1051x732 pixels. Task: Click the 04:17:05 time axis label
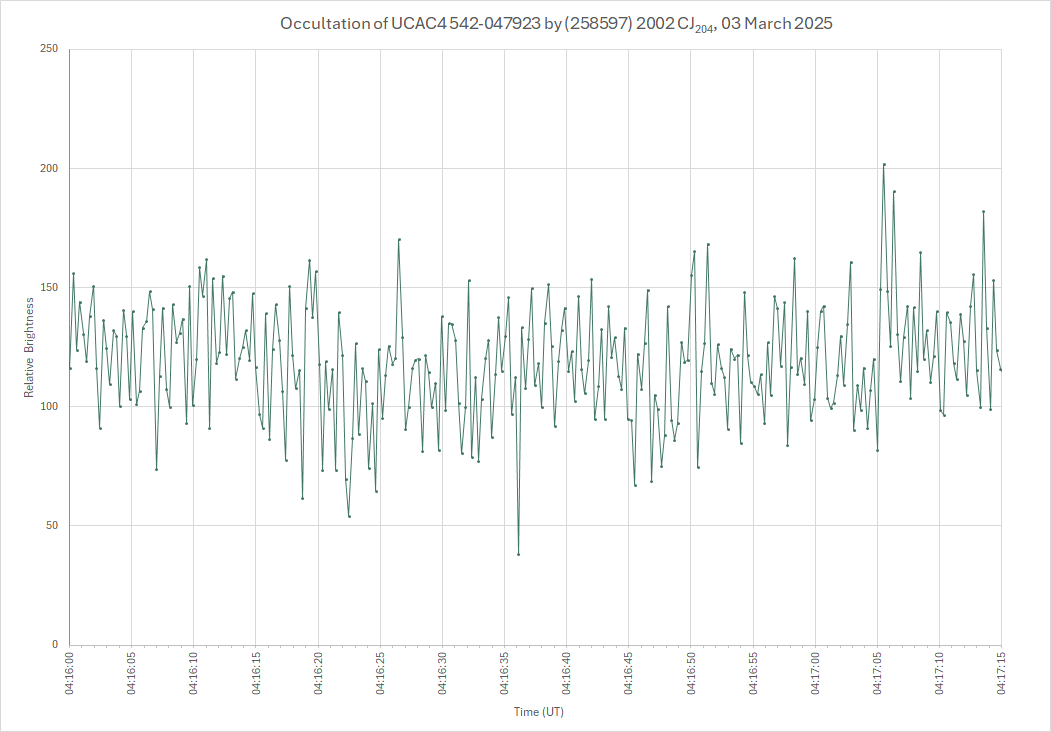click(877, 673)
